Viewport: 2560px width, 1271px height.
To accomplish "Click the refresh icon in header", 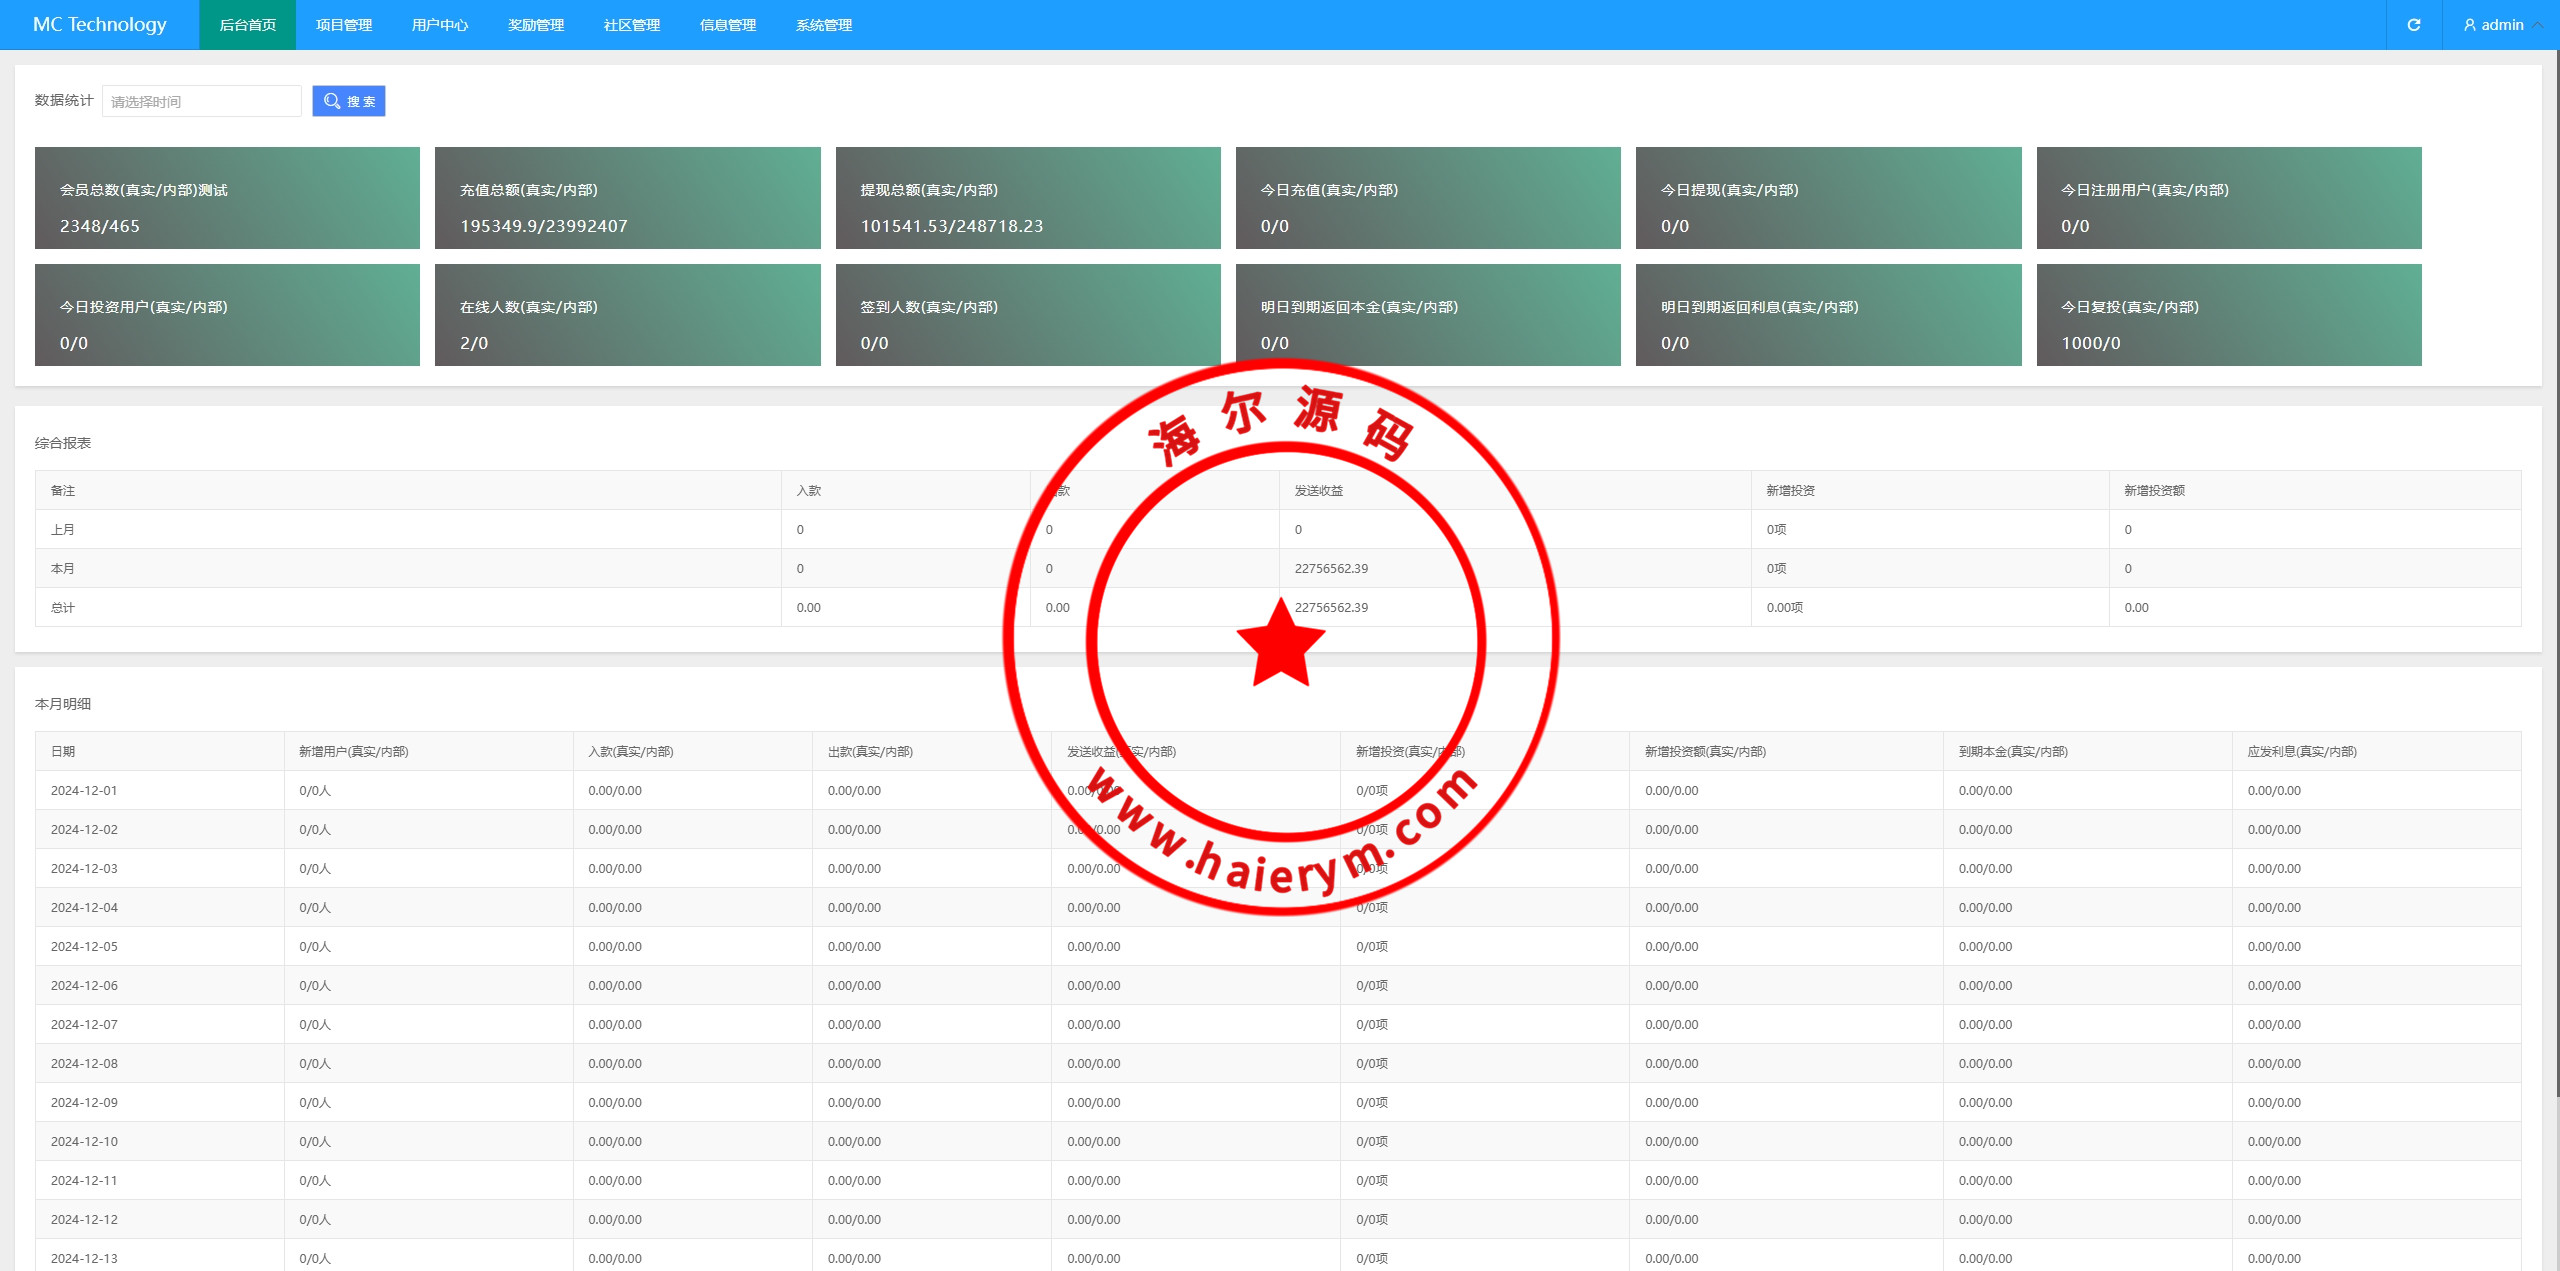I will coord(2413,25).
